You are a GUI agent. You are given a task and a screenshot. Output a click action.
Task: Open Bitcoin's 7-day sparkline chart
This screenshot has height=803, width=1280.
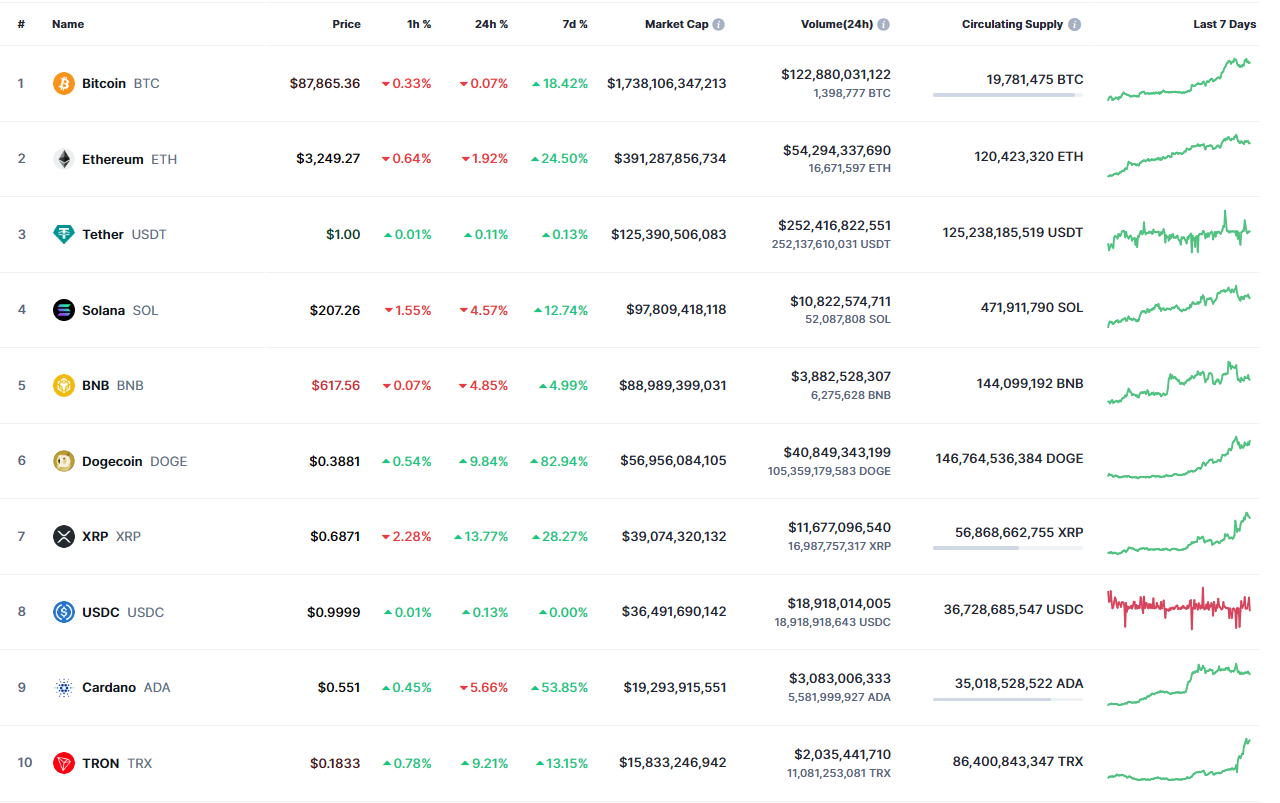pyautogui.click(x=1179, y=80)
